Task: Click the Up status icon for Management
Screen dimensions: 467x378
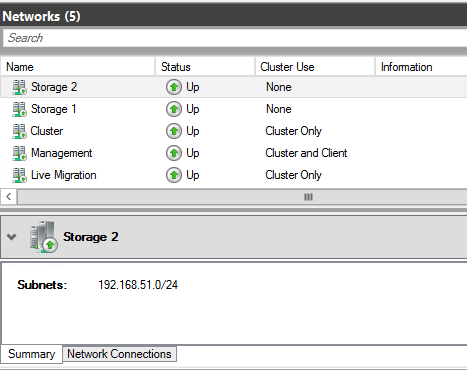Action: coord(174,153)
